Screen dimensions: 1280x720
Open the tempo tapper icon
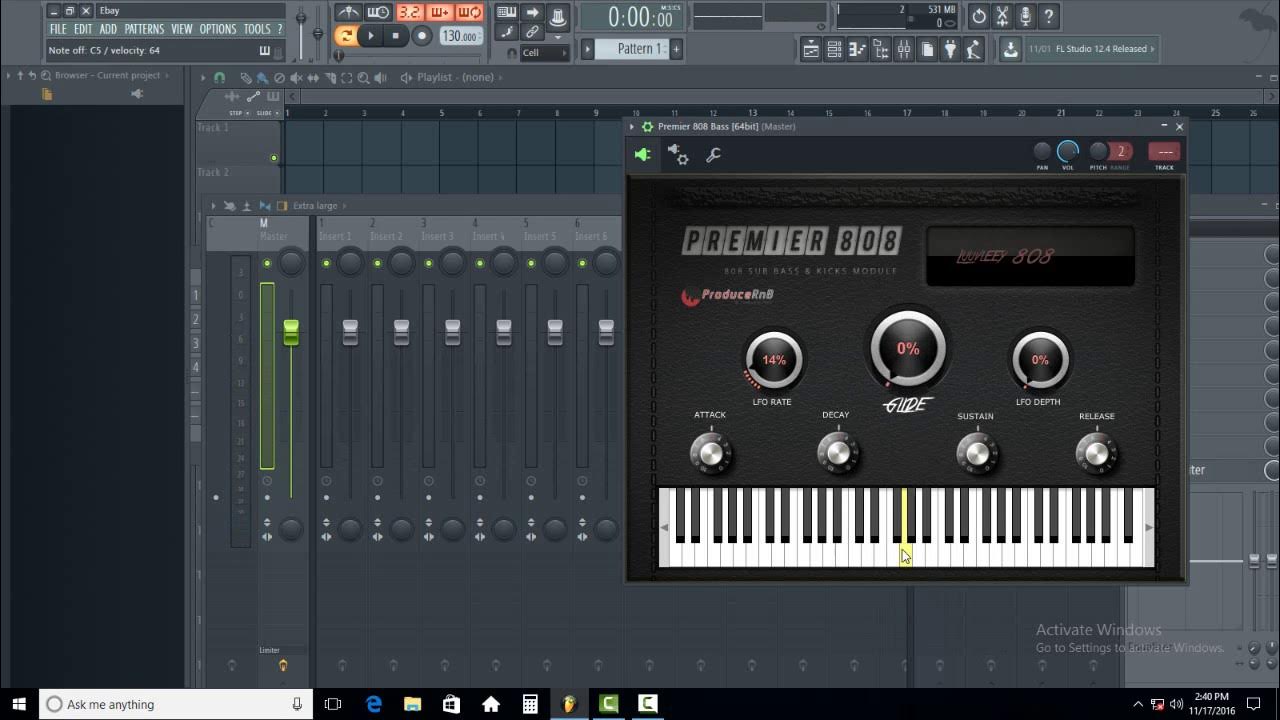pos(974,49)
